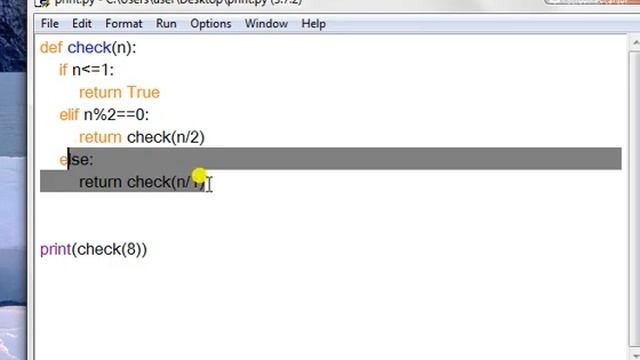Open the Window menu
The image size is (640, 360).
pyautogui.click(x=266, y=24)
